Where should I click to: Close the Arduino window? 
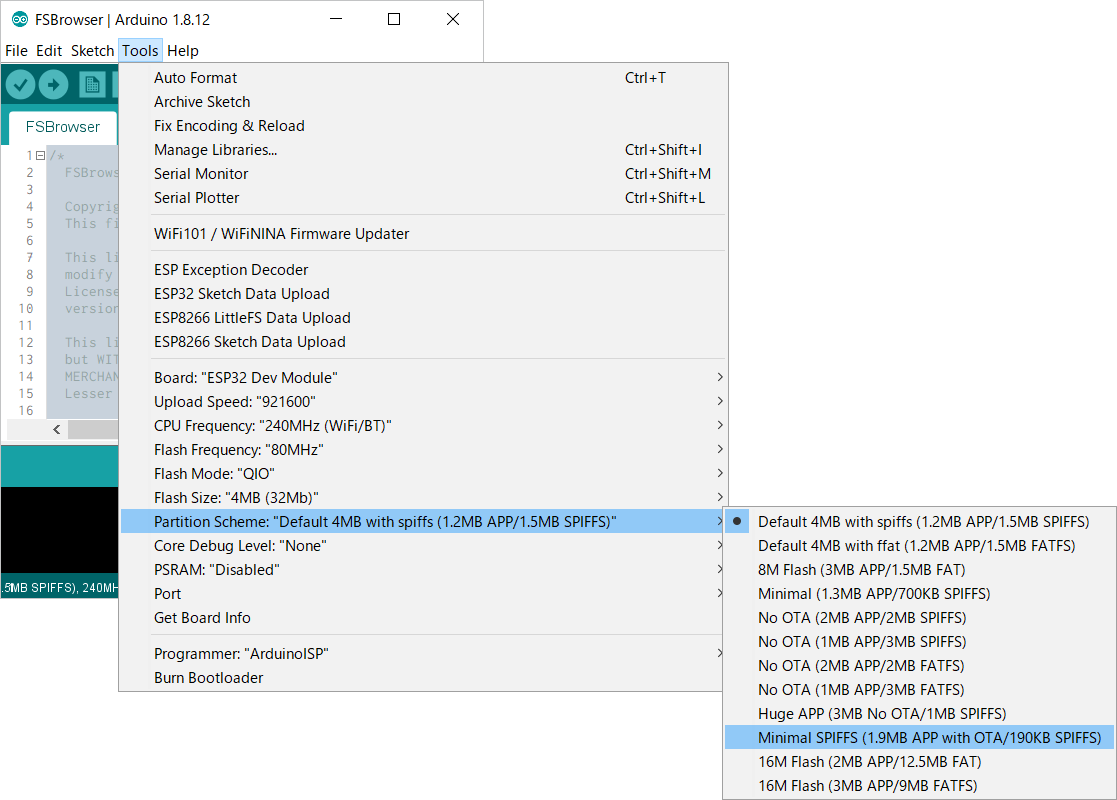[x=453, y=19]
